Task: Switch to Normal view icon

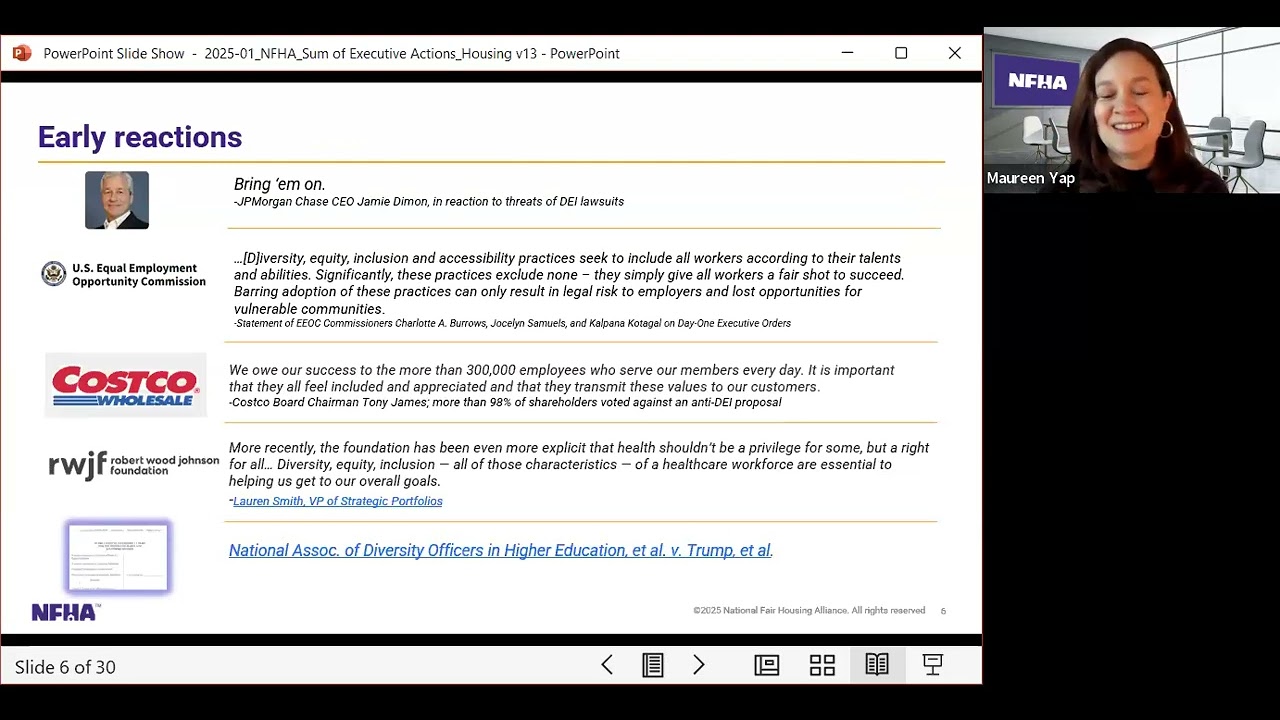Action: coord(767,665)
